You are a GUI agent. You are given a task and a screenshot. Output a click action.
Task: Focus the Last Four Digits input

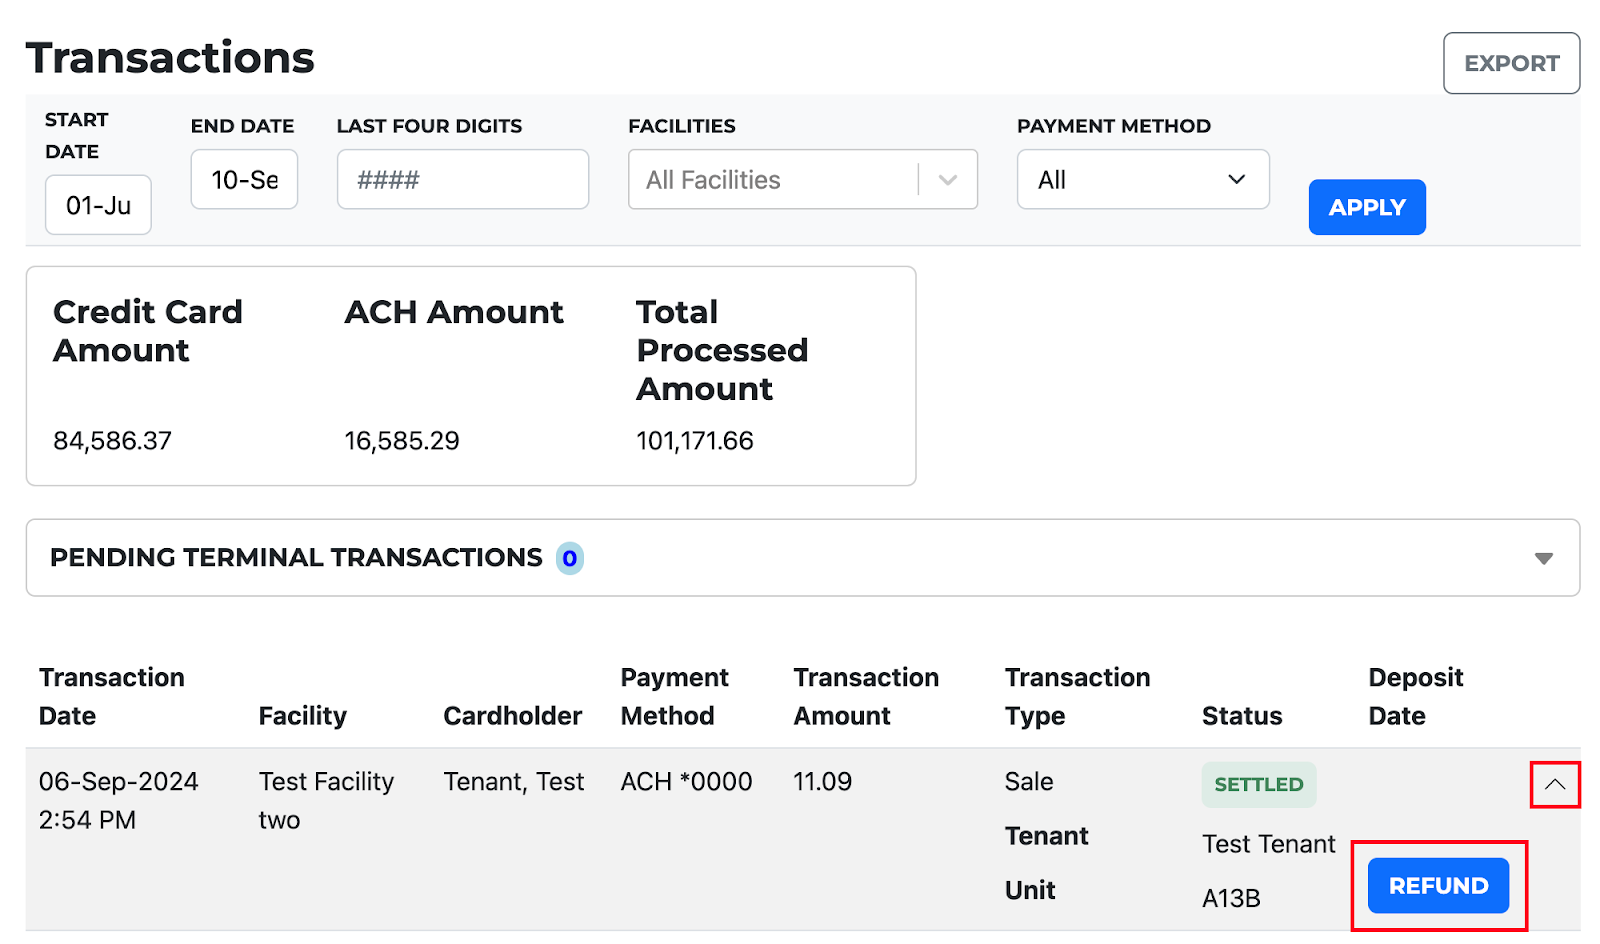(463, 180)
